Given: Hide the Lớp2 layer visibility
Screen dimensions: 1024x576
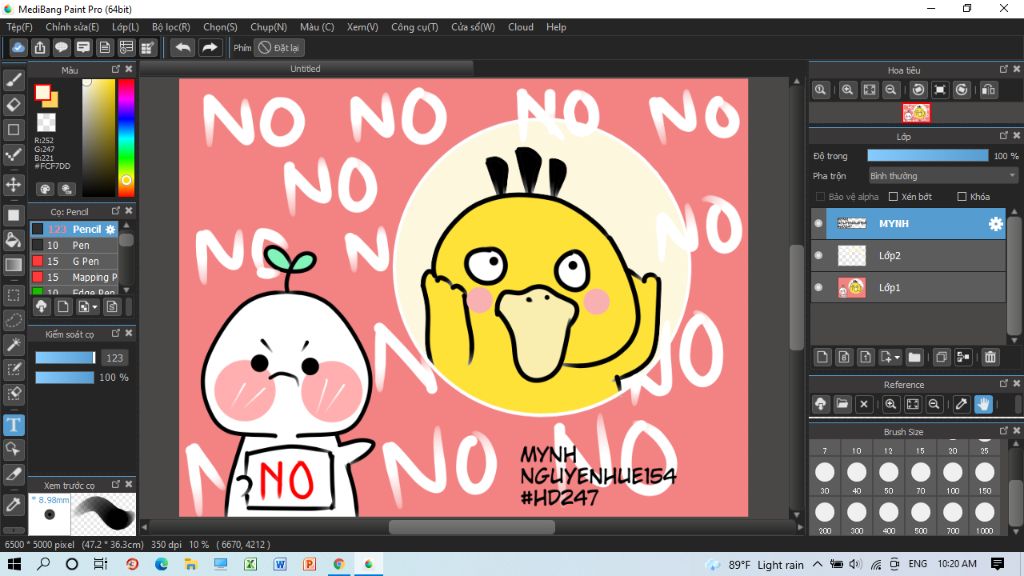Looking at the screenshot, I should point(818,255).
